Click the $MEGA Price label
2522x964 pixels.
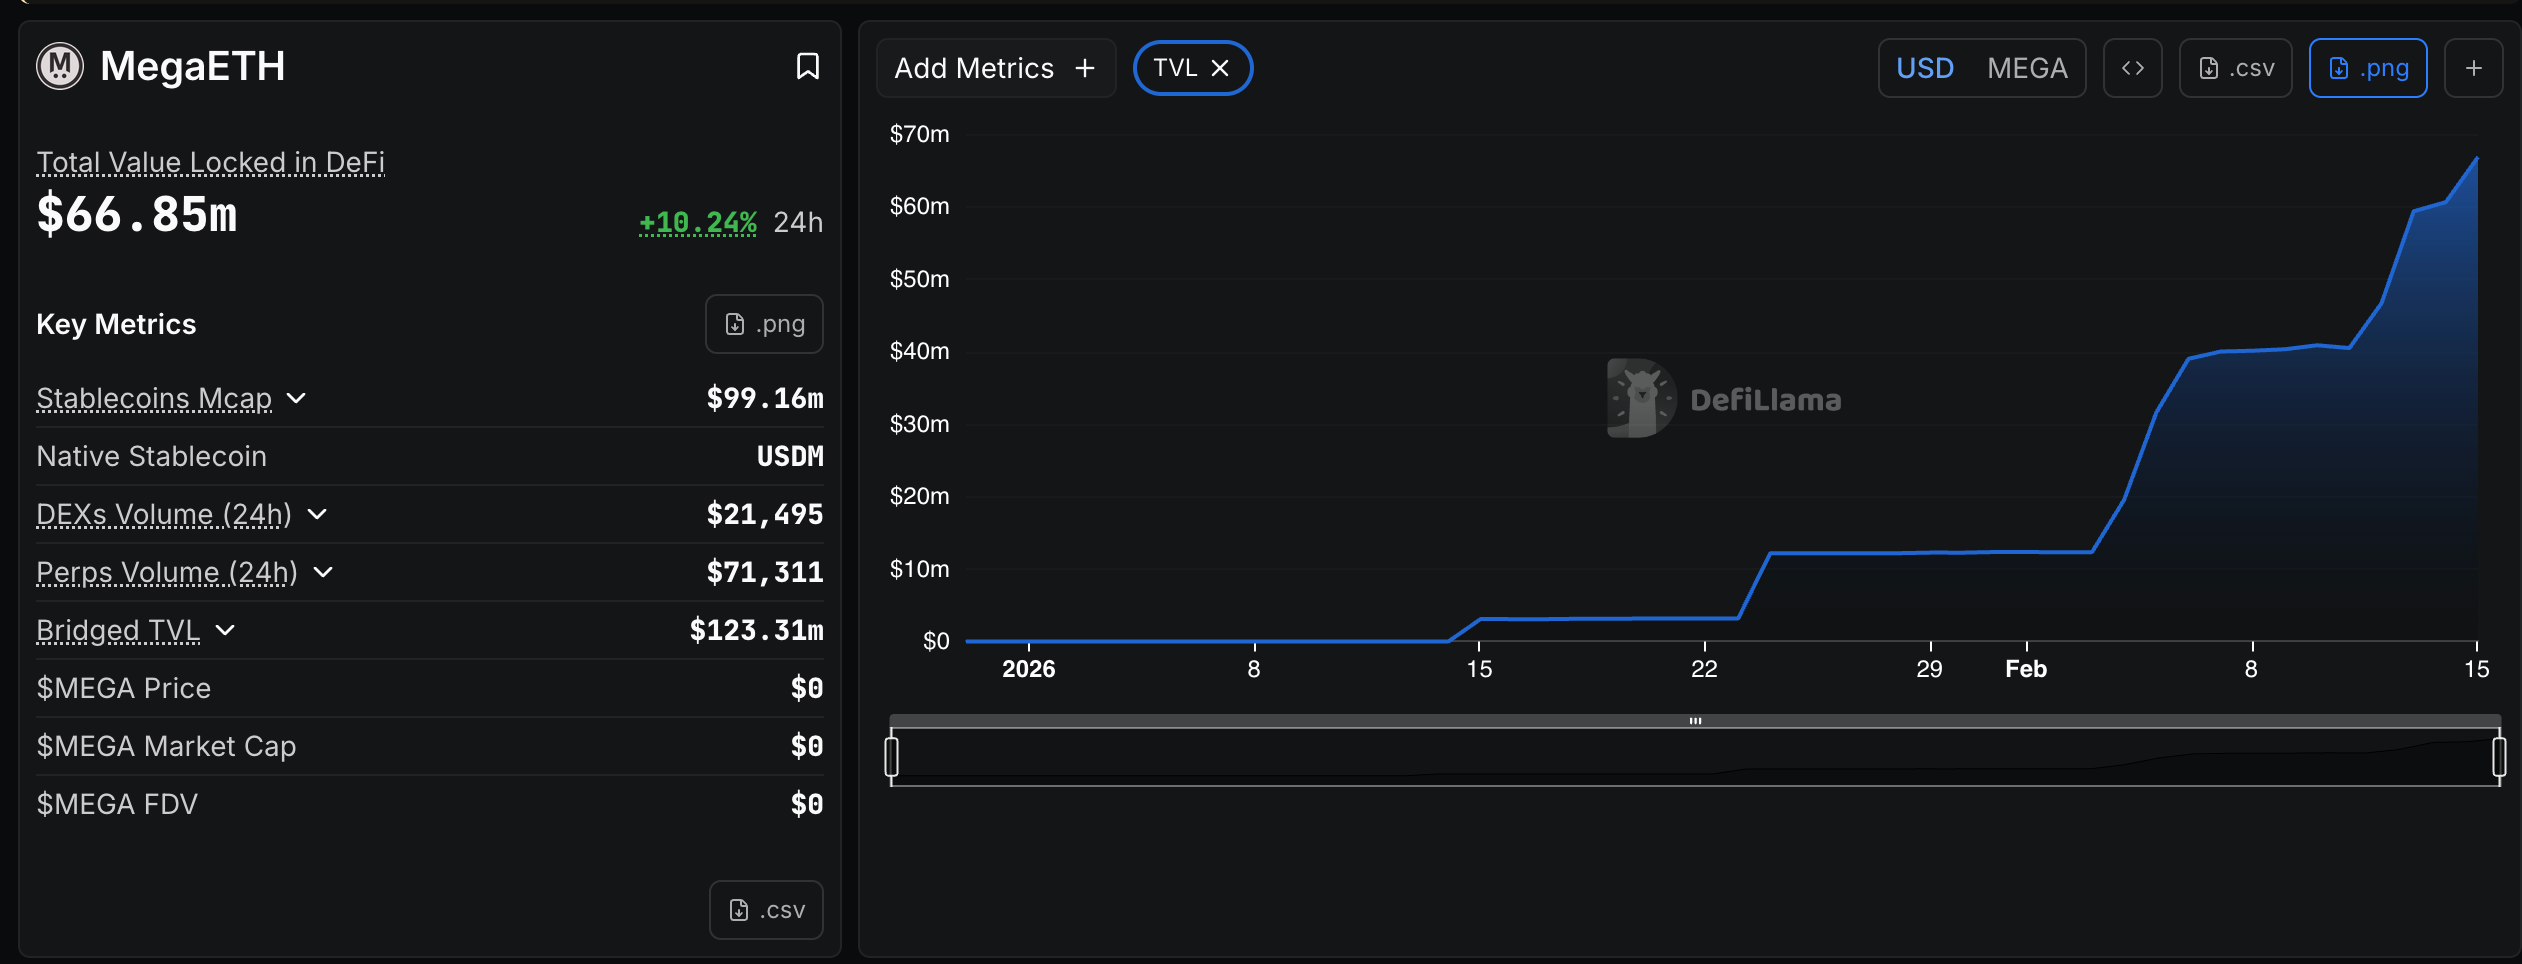124,688
